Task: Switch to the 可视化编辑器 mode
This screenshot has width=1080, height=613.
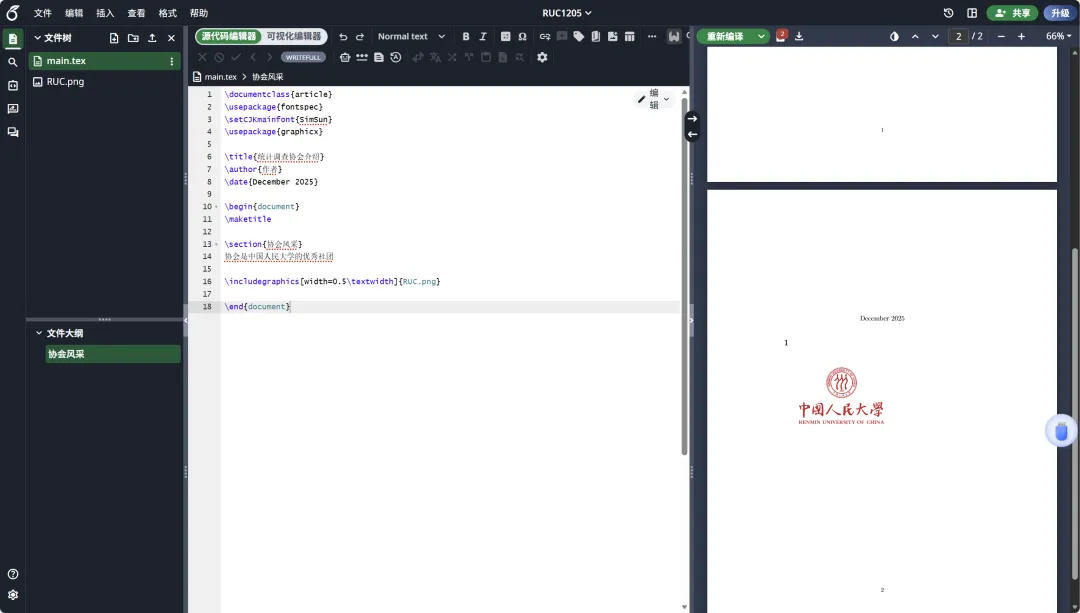Action: (x=294, y=37)
